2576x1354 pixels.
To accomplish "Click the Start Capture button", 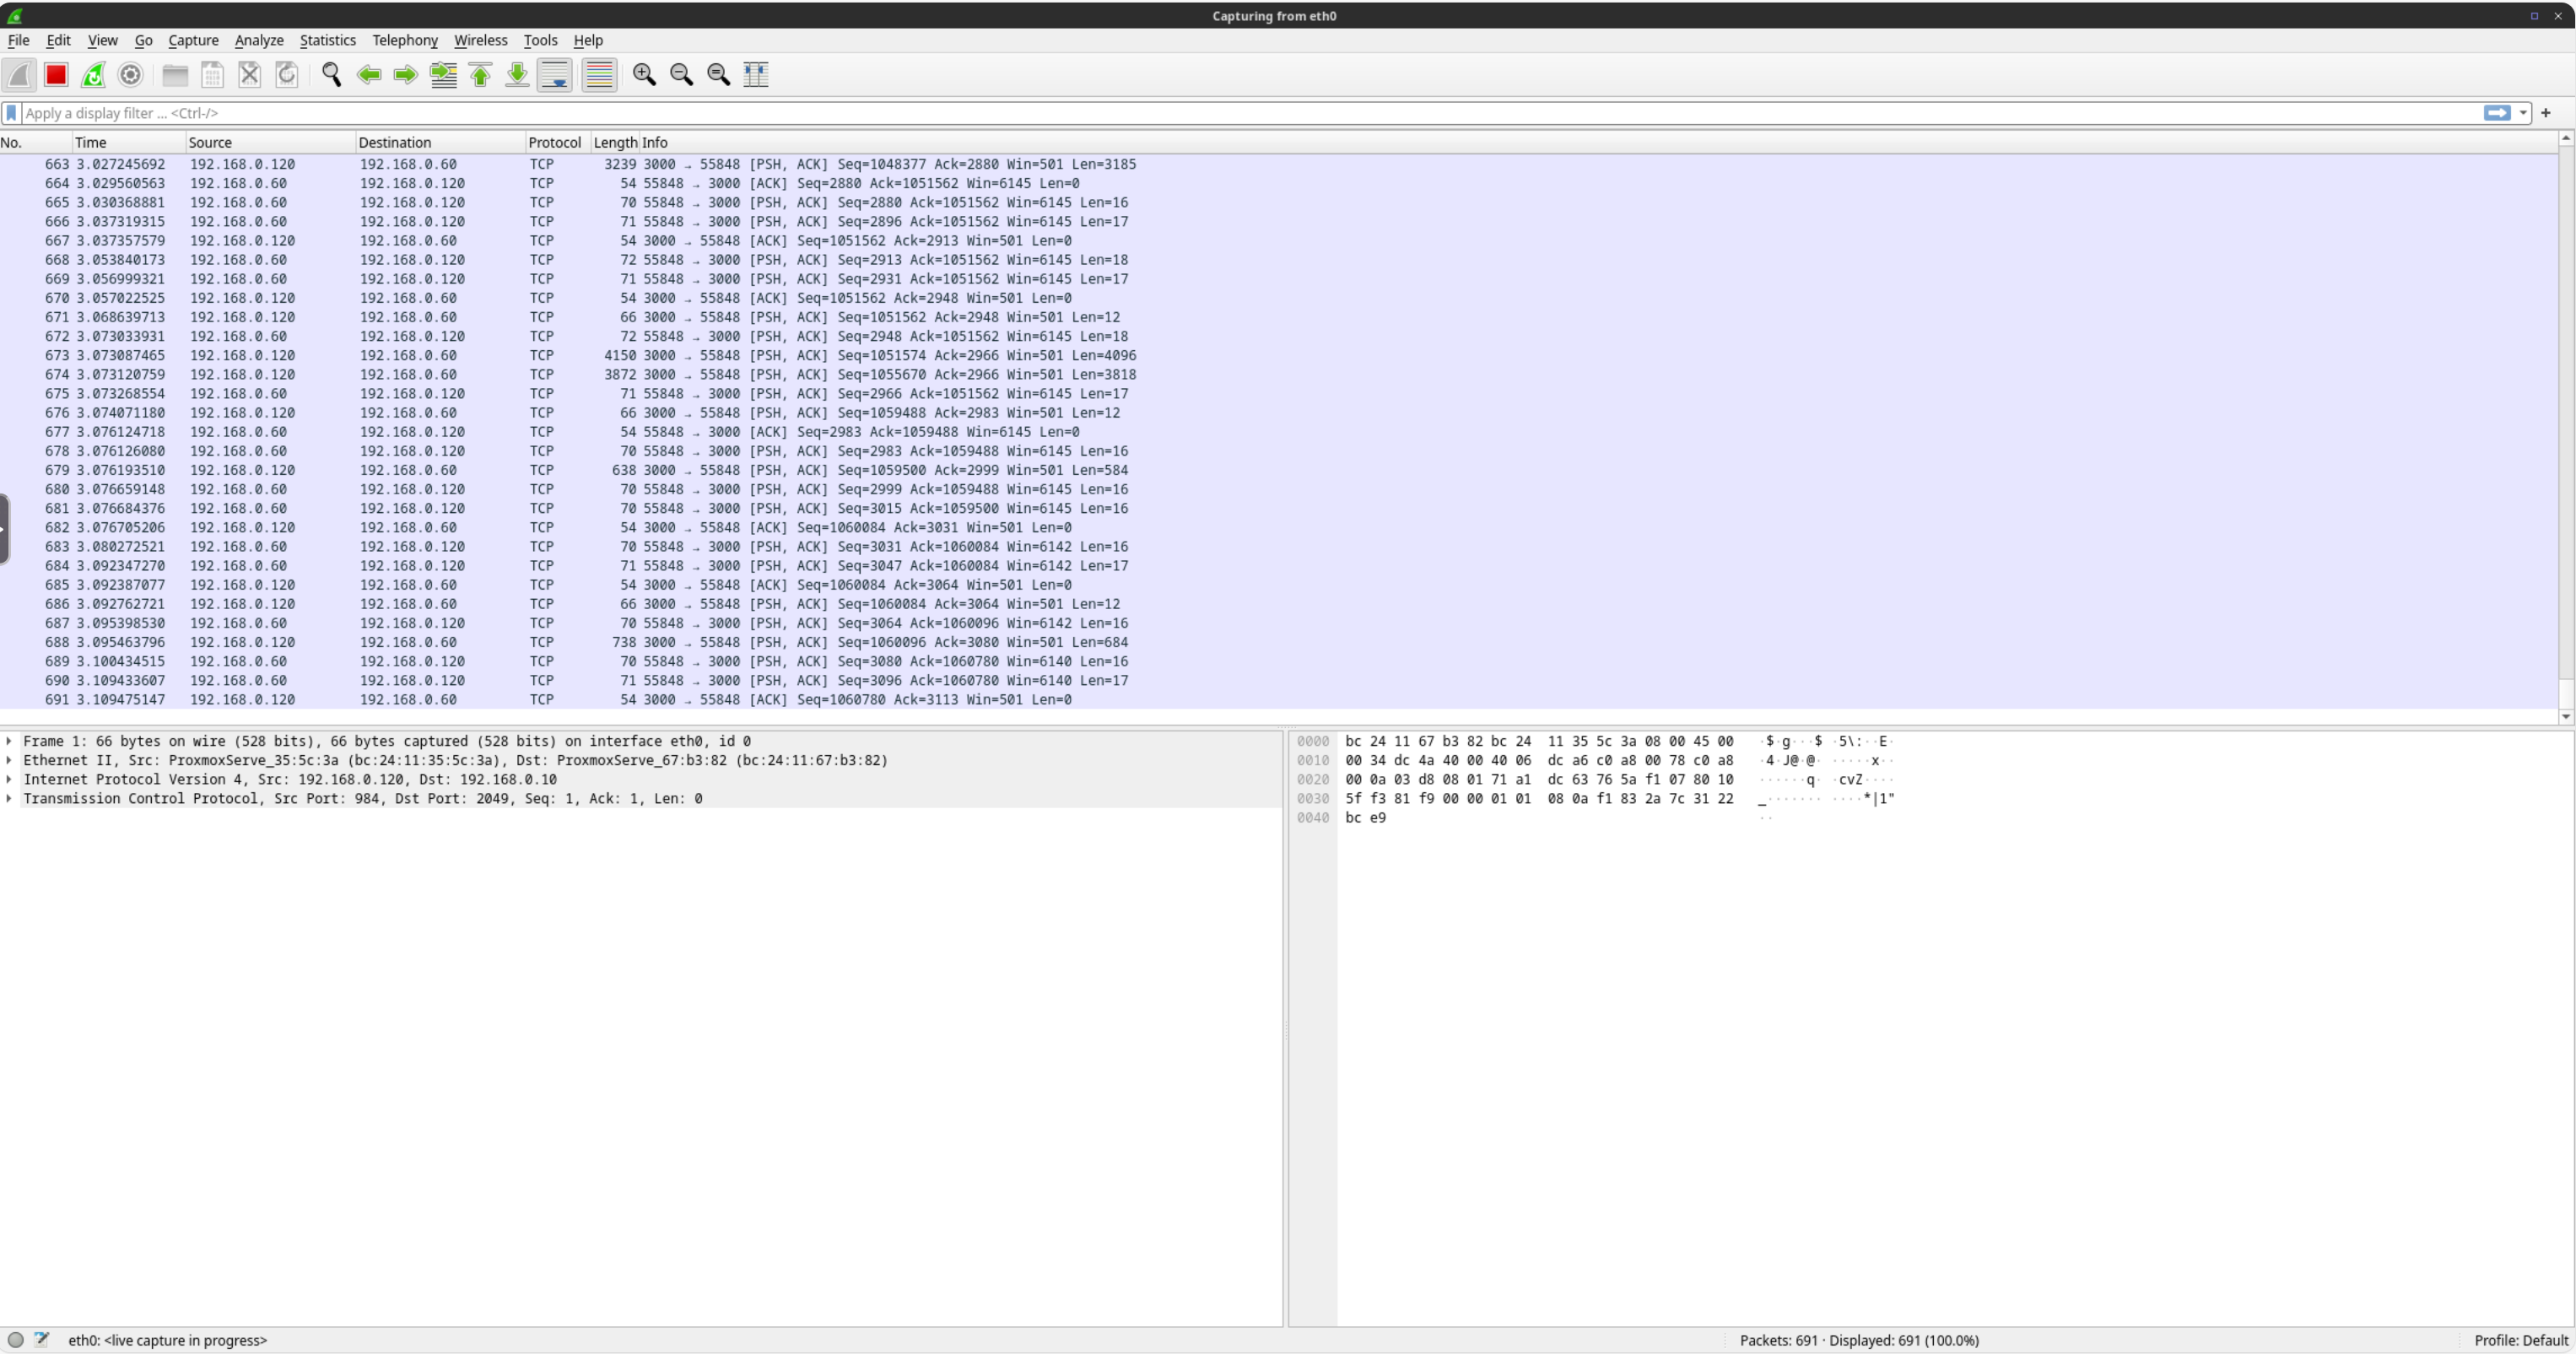I will (20, 73).
